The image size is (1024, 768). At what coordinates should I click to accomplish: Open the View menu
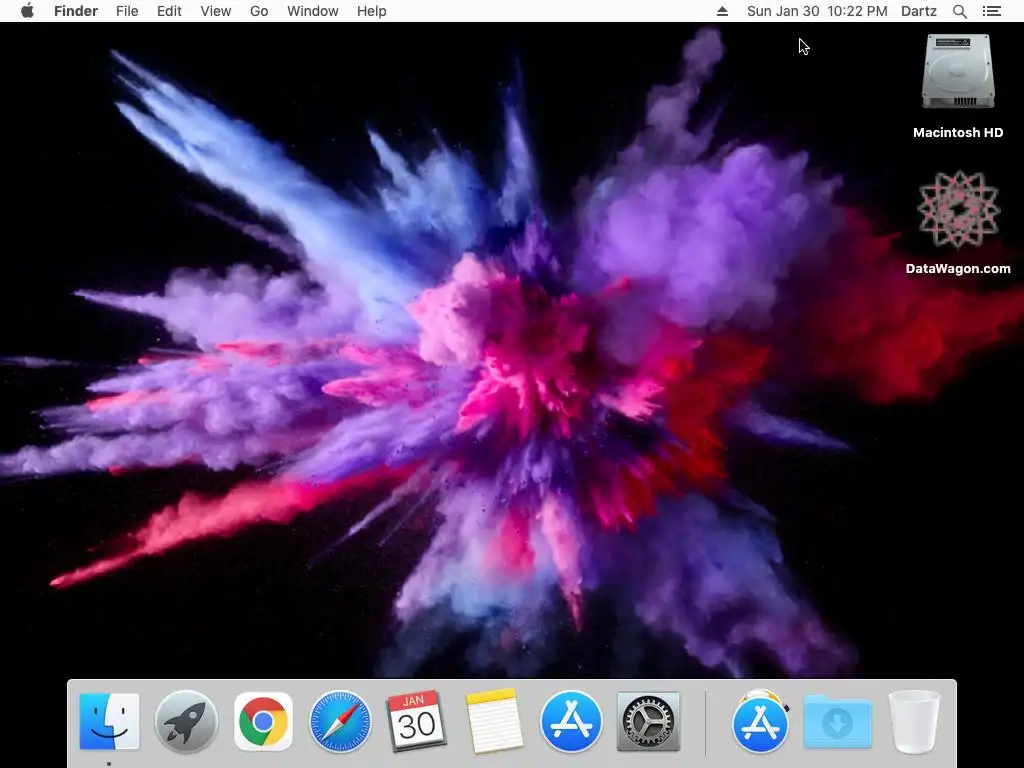coord(216,11)
